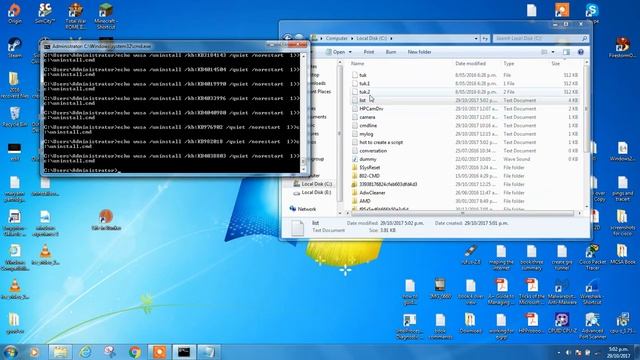The height and width of the screenshot is (360, 640).
Task: Click Explorer horizontal scrollbar right arrow
Action: 579,213
